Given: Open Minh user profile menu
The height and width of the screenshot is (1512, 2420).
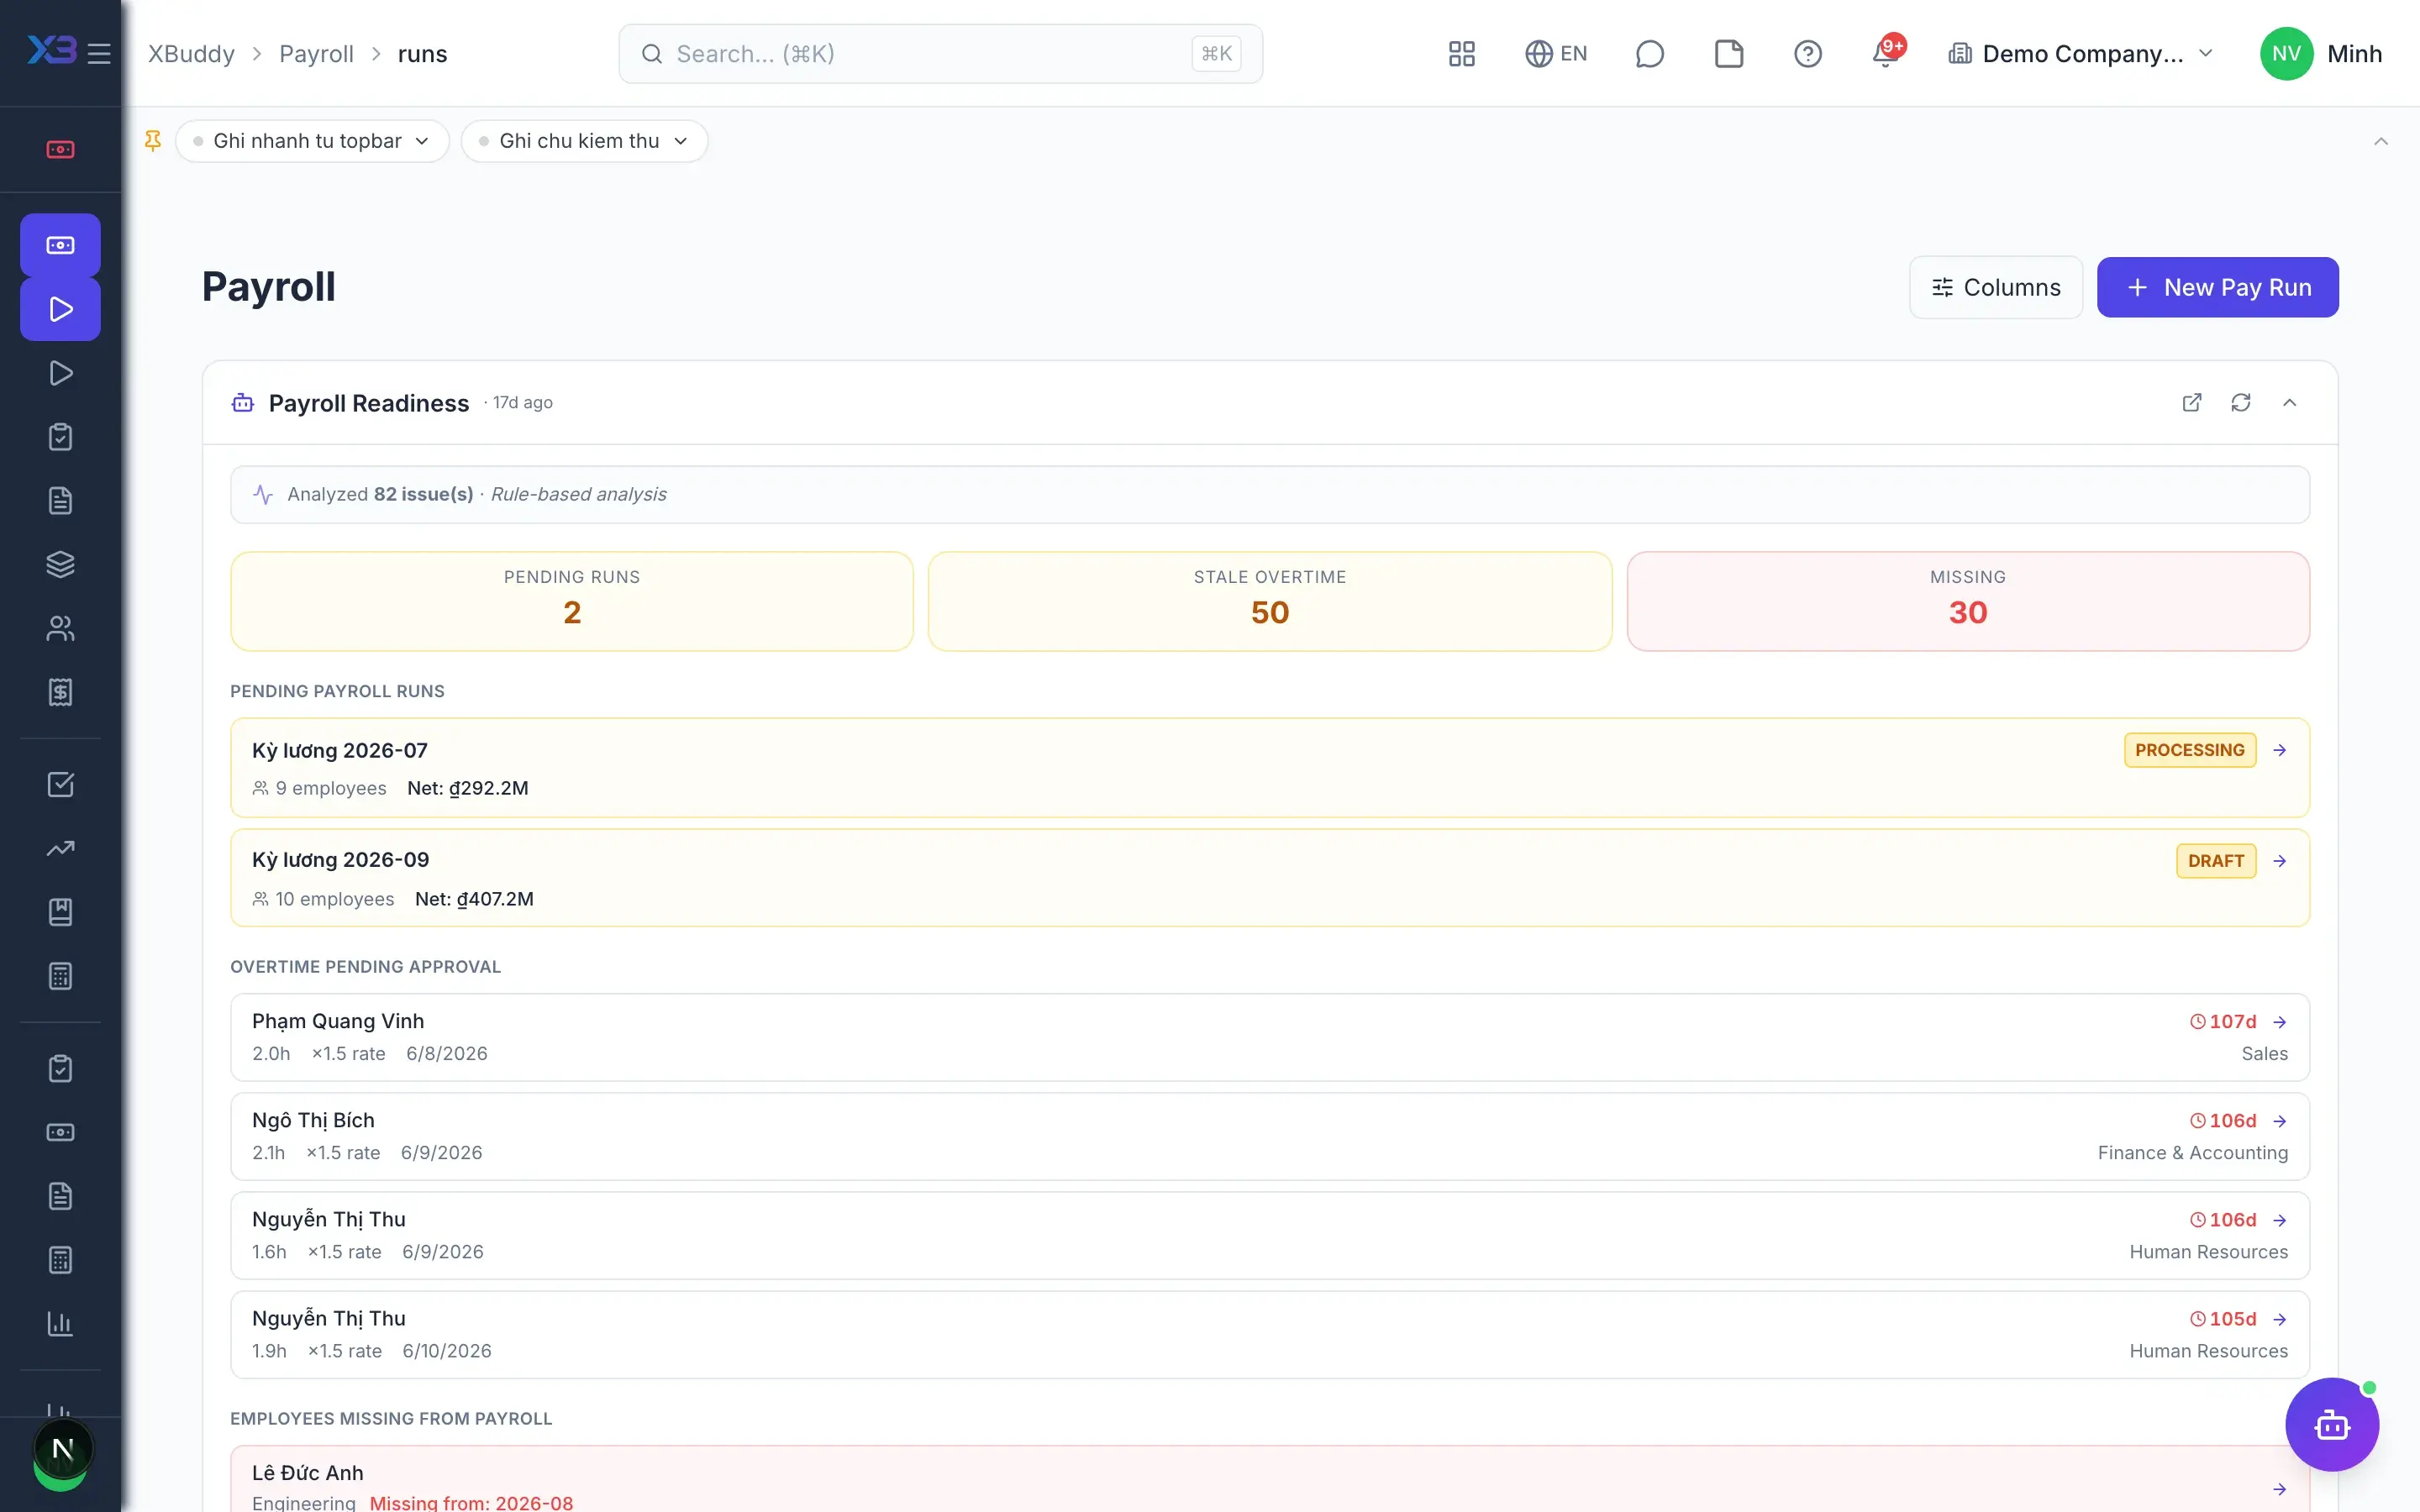Looking at the screenshot, I should point(2321,54).
